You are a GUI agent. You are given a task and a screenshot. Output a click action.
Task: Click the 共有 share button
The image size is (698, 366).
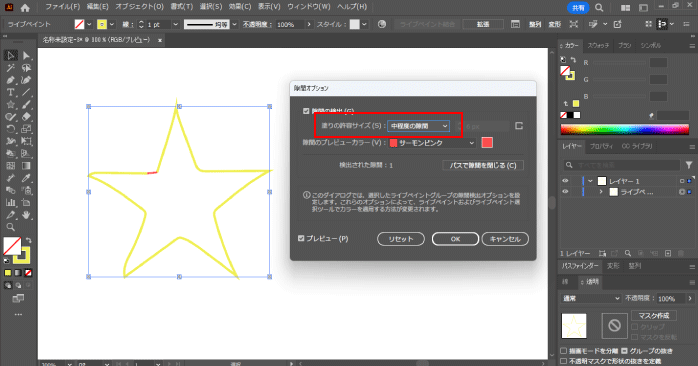[578, 8]
